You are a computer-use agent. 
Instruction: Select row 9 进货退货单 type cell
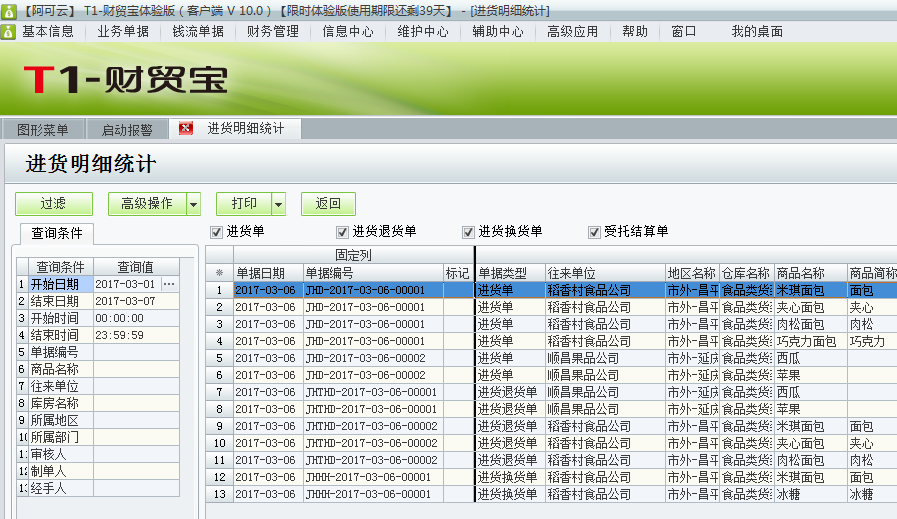pyautogui.click(x=510, y=426)
